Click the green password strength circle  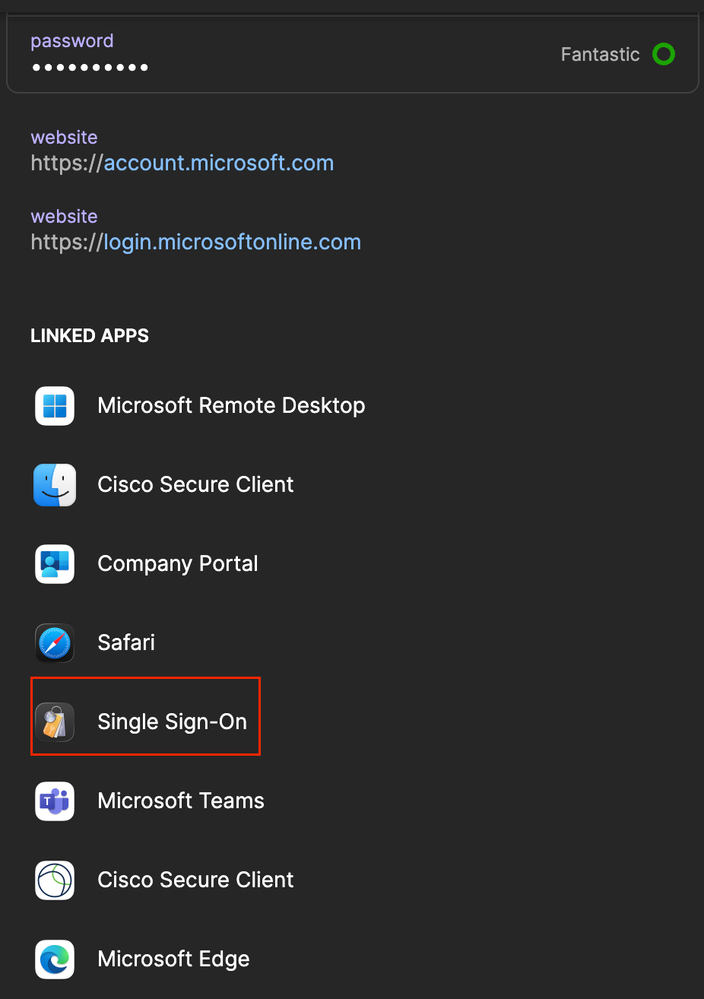click(663, 54)
